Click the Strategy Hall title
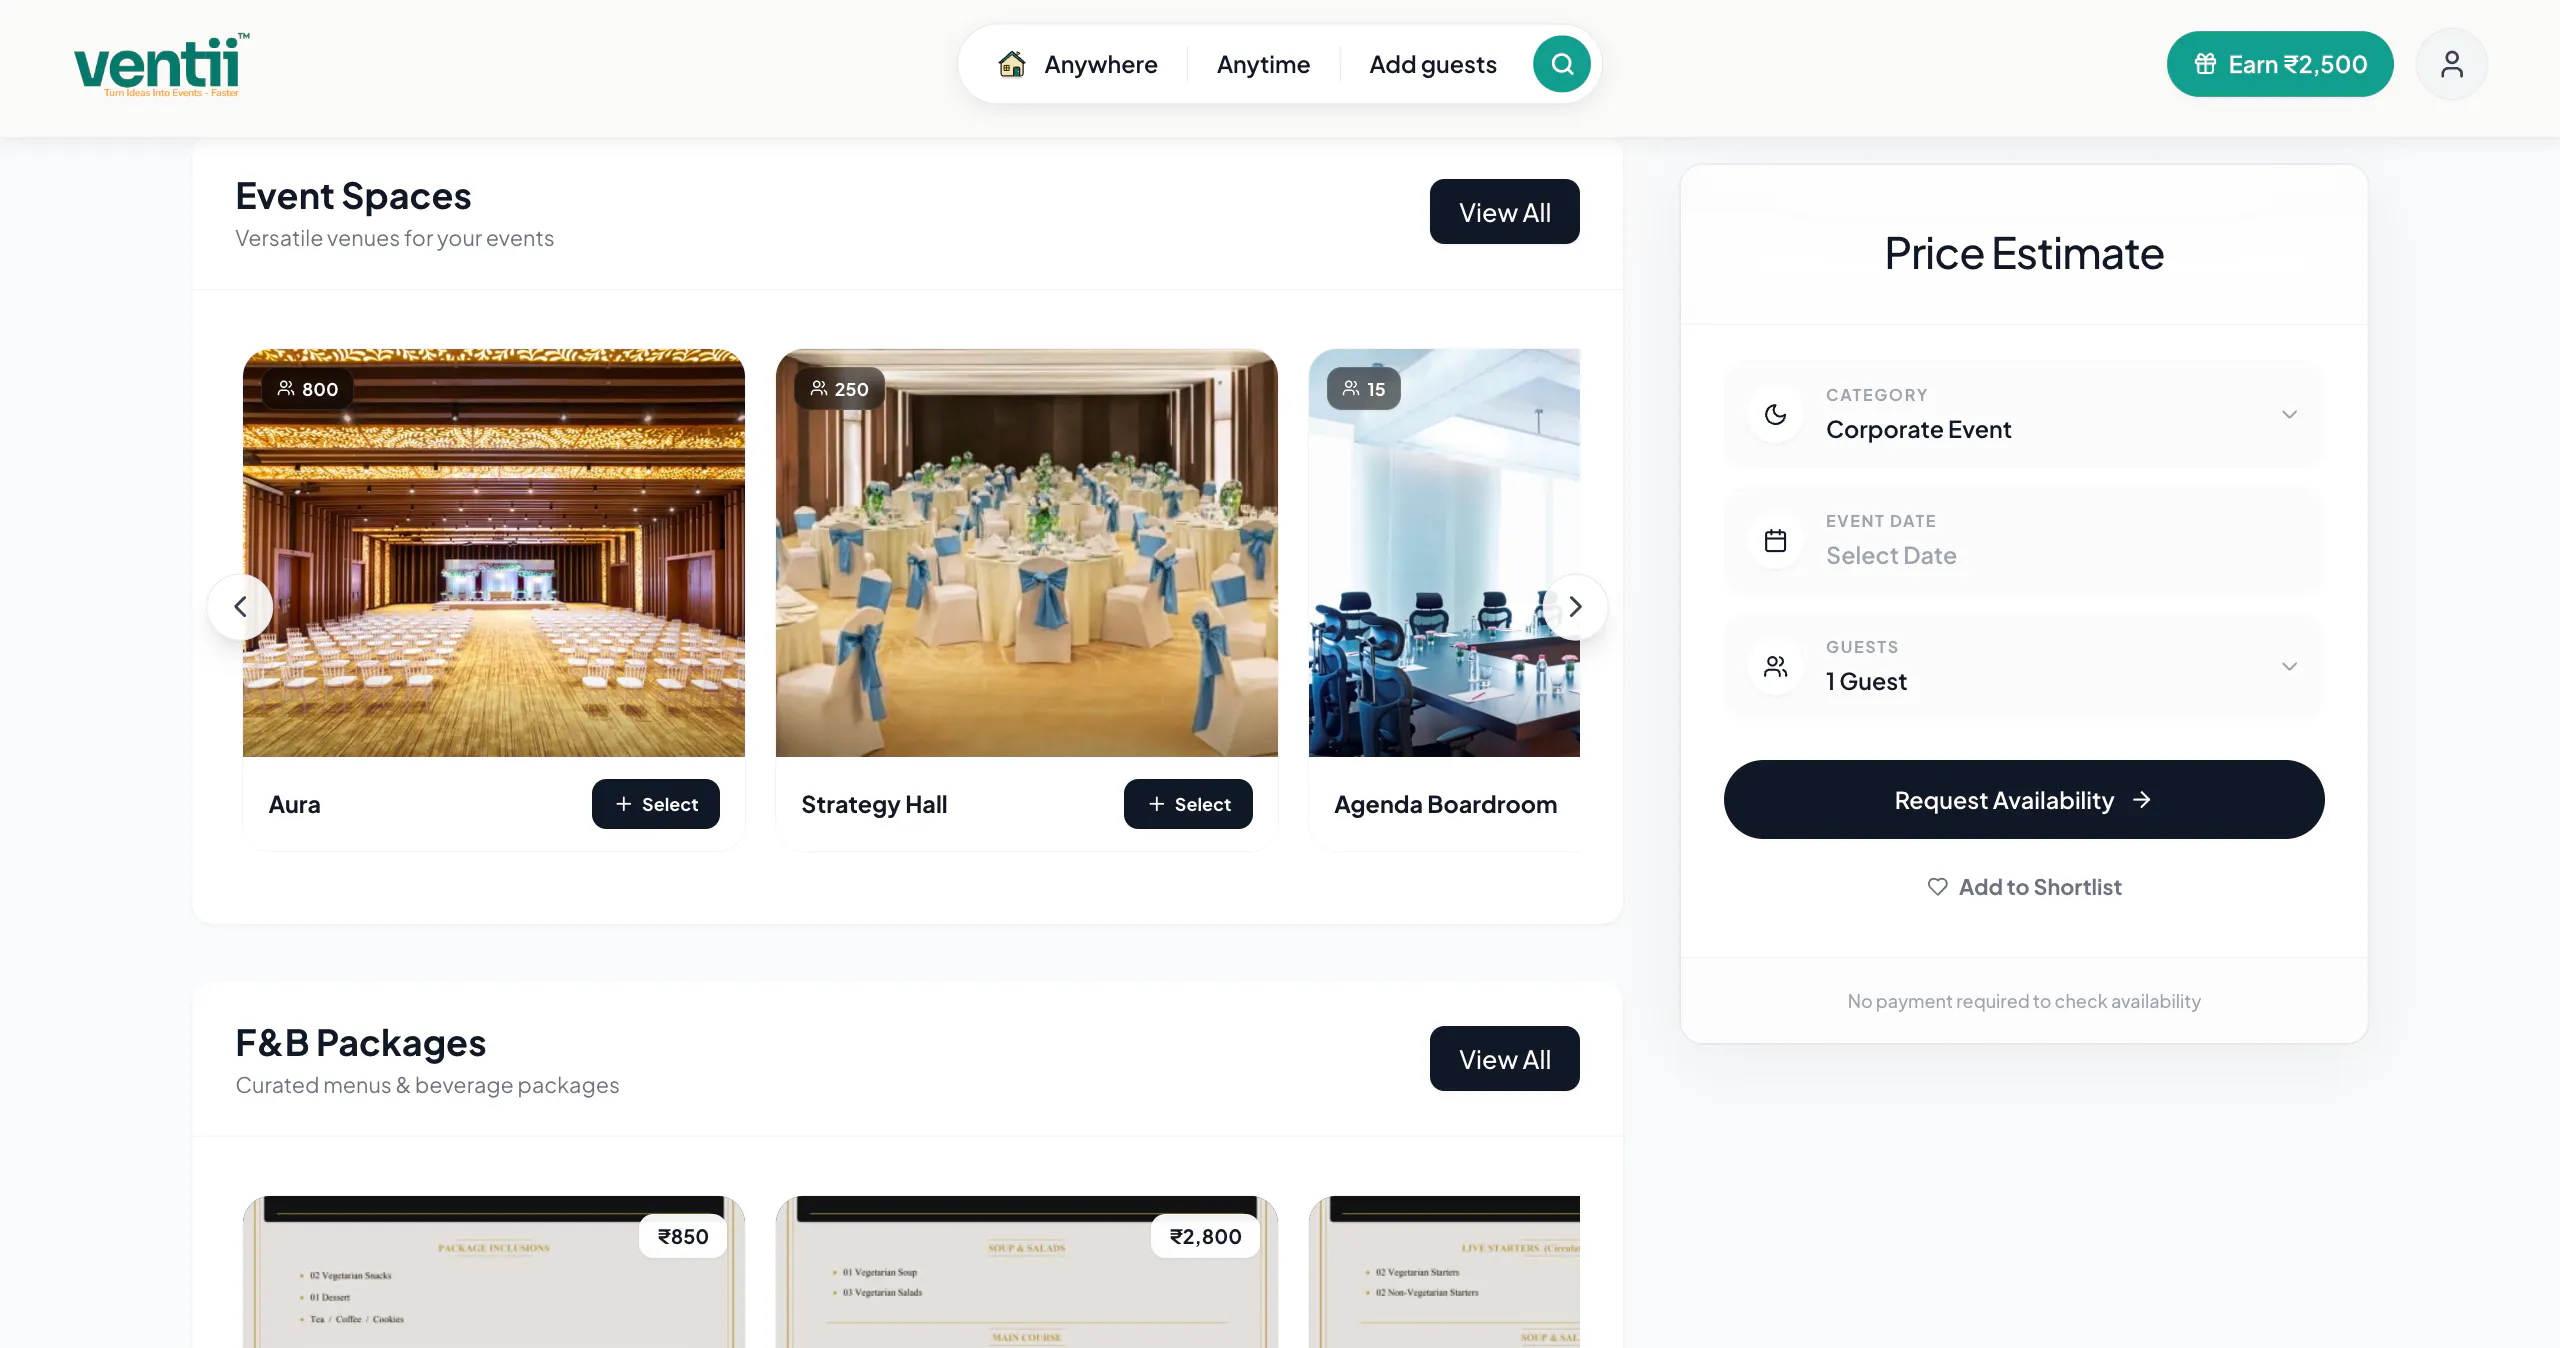Screen dimensions: 2560x1348 tap(874, 804)
